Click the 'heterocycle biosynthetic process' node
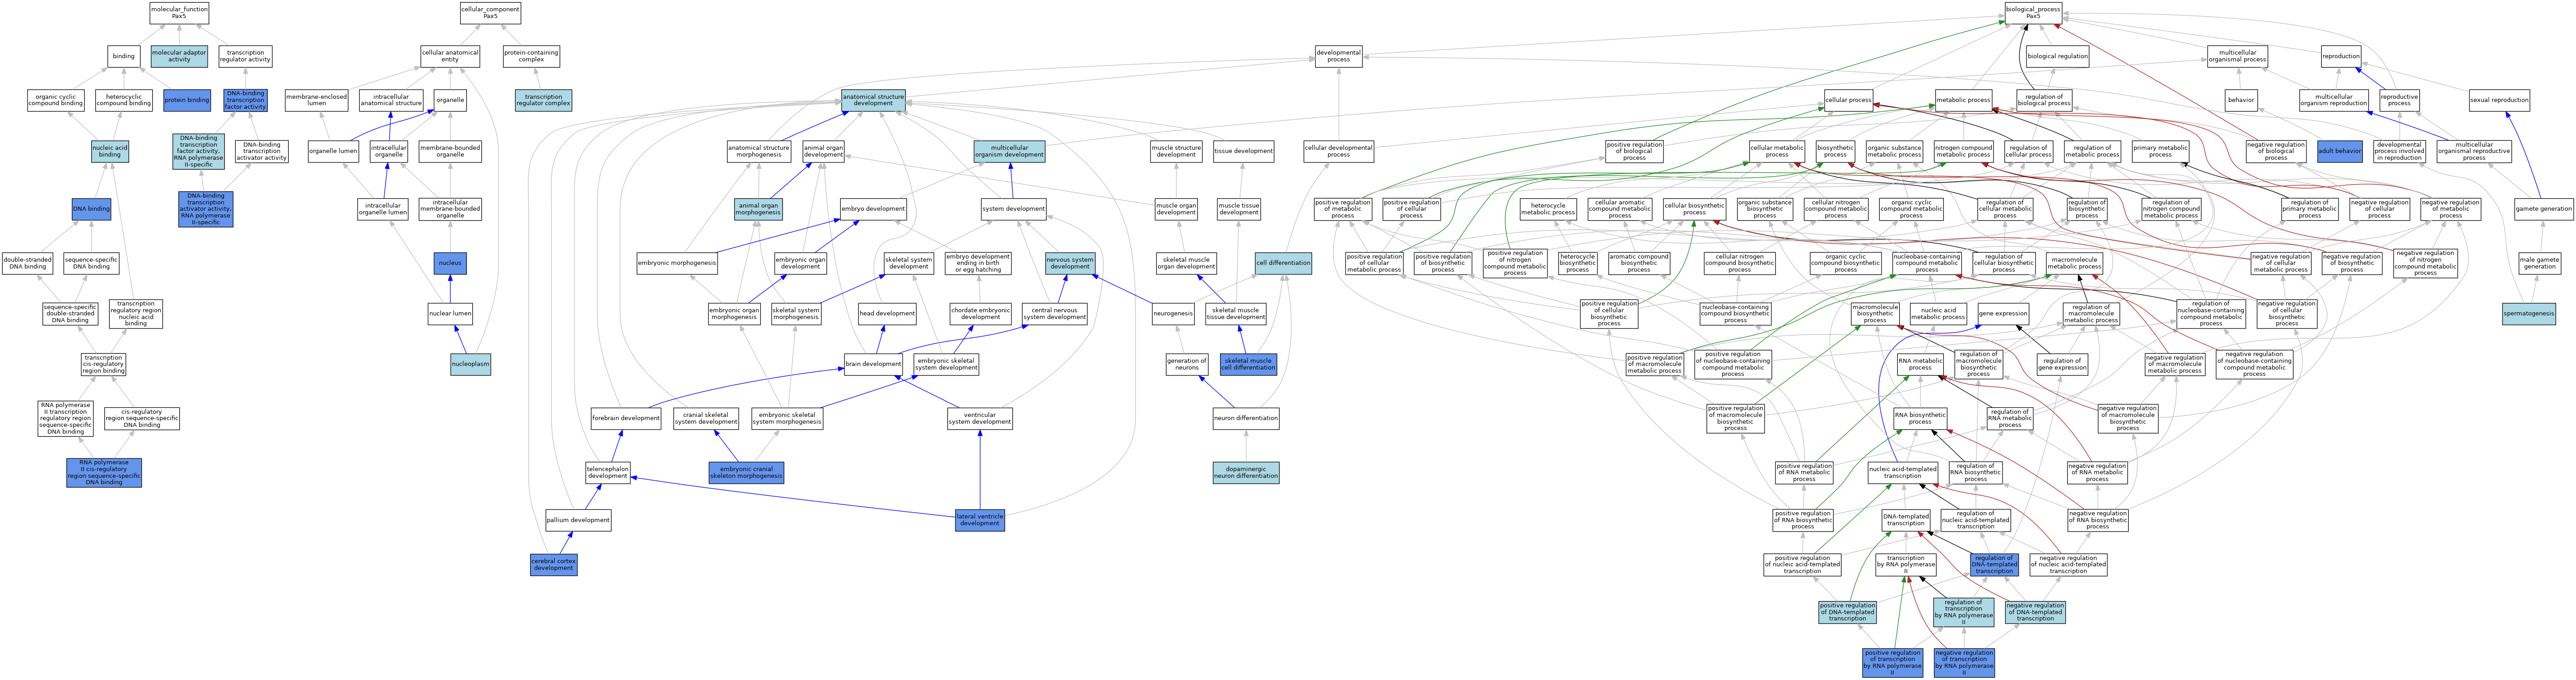 pyautogui.click(x=1577, y=263)
